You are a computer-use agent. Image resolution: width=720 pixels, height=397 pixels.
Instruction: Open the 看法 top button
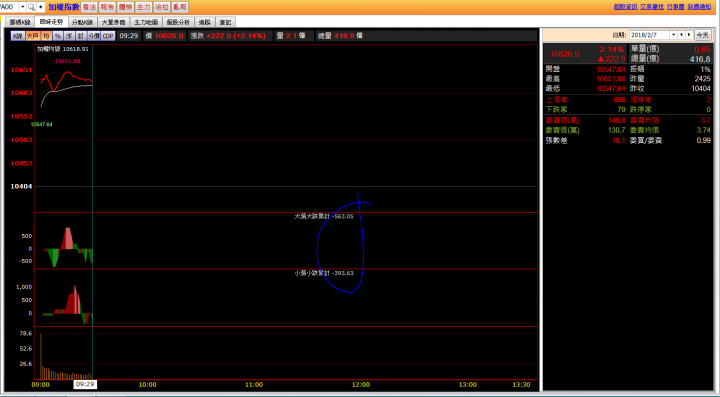pyautogui.click(x=89, y=7)
